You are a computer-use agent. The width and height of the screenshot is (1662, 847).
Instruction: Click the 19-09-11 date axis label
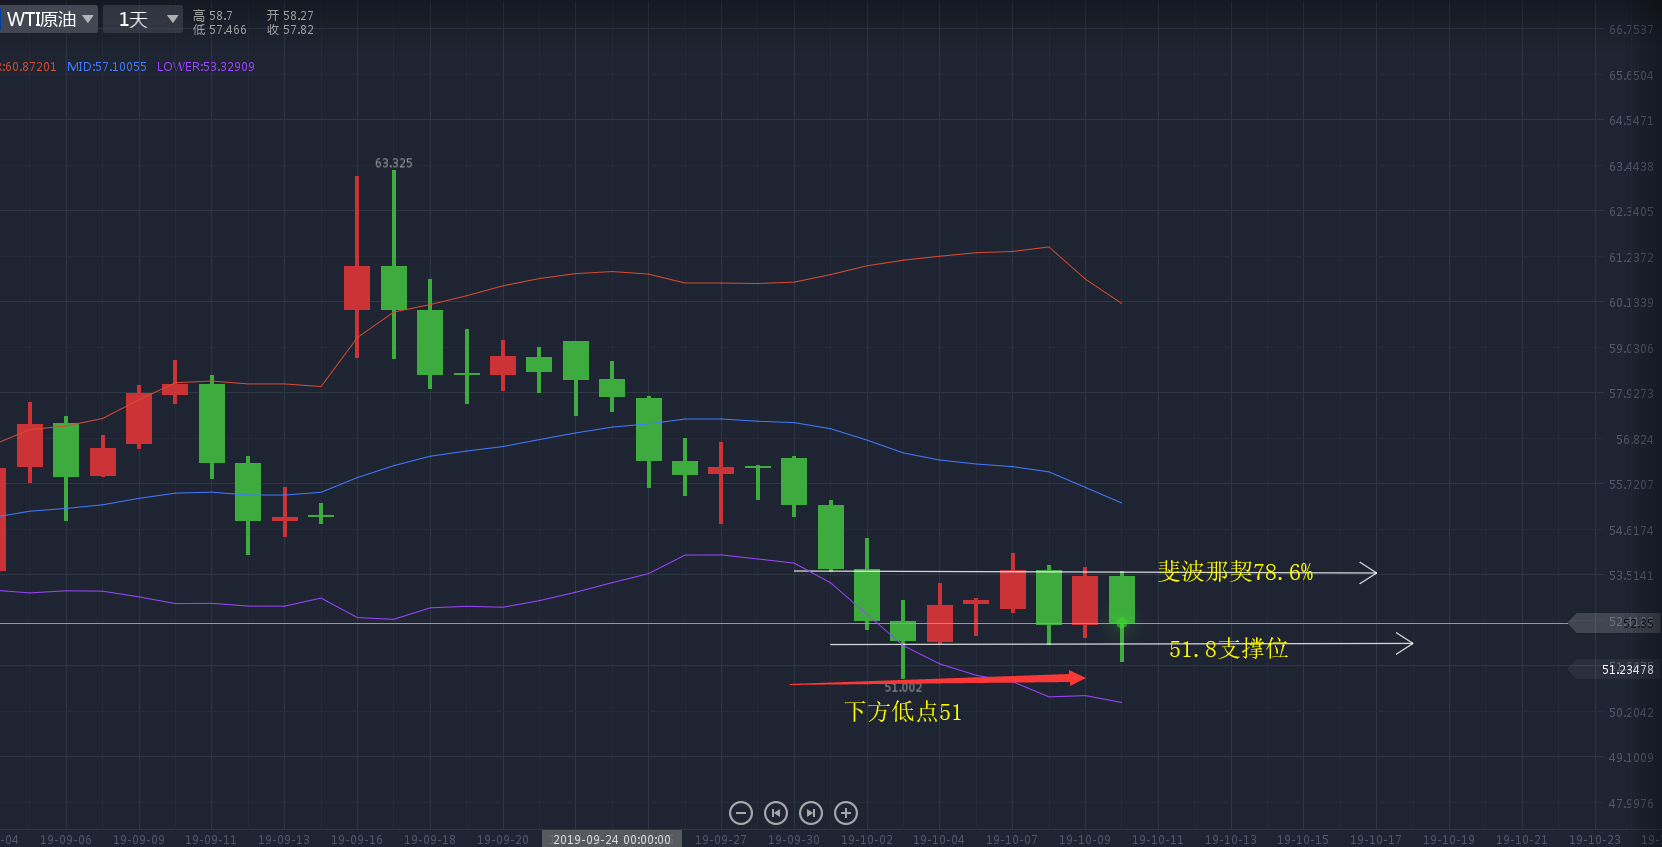point(211,840)
